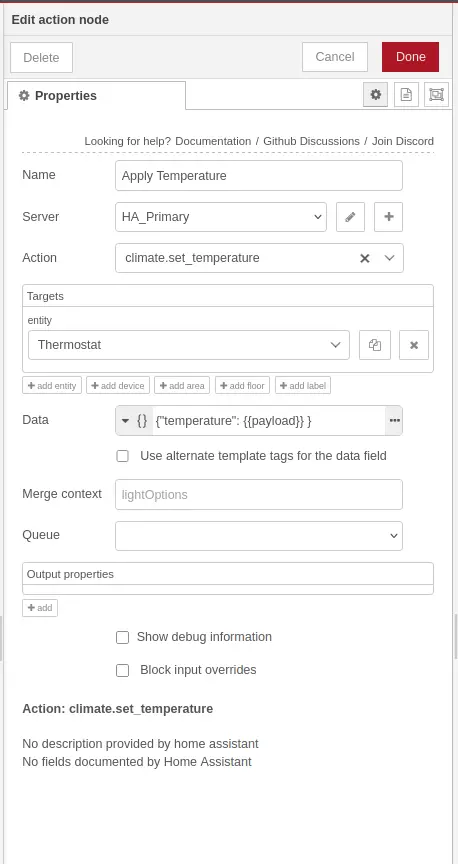Viewport: 458px width, 864px height.
Task: Toggle Use alternate template tags checkbox
Action: pyautogui.click(x=122, y=456)
